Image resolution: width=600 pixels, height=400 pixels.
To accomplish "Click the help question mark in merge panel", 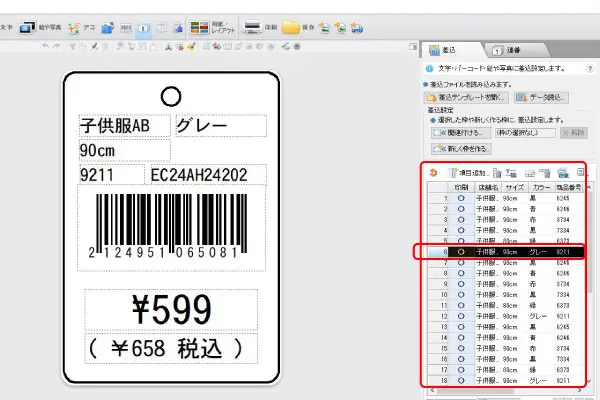I will (x=589, y=69).
